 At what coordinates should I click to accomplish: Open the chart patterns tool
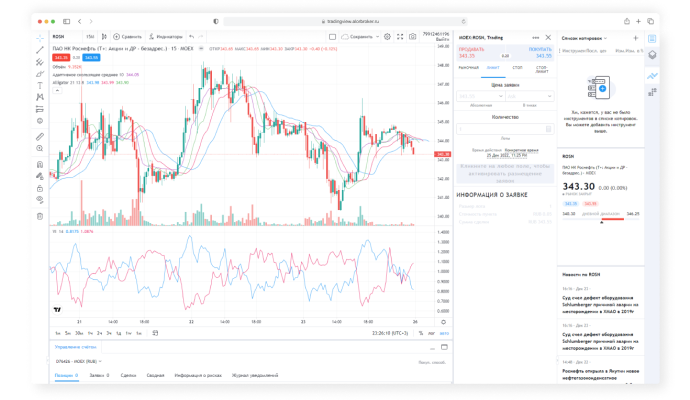[x=40, y=97]
